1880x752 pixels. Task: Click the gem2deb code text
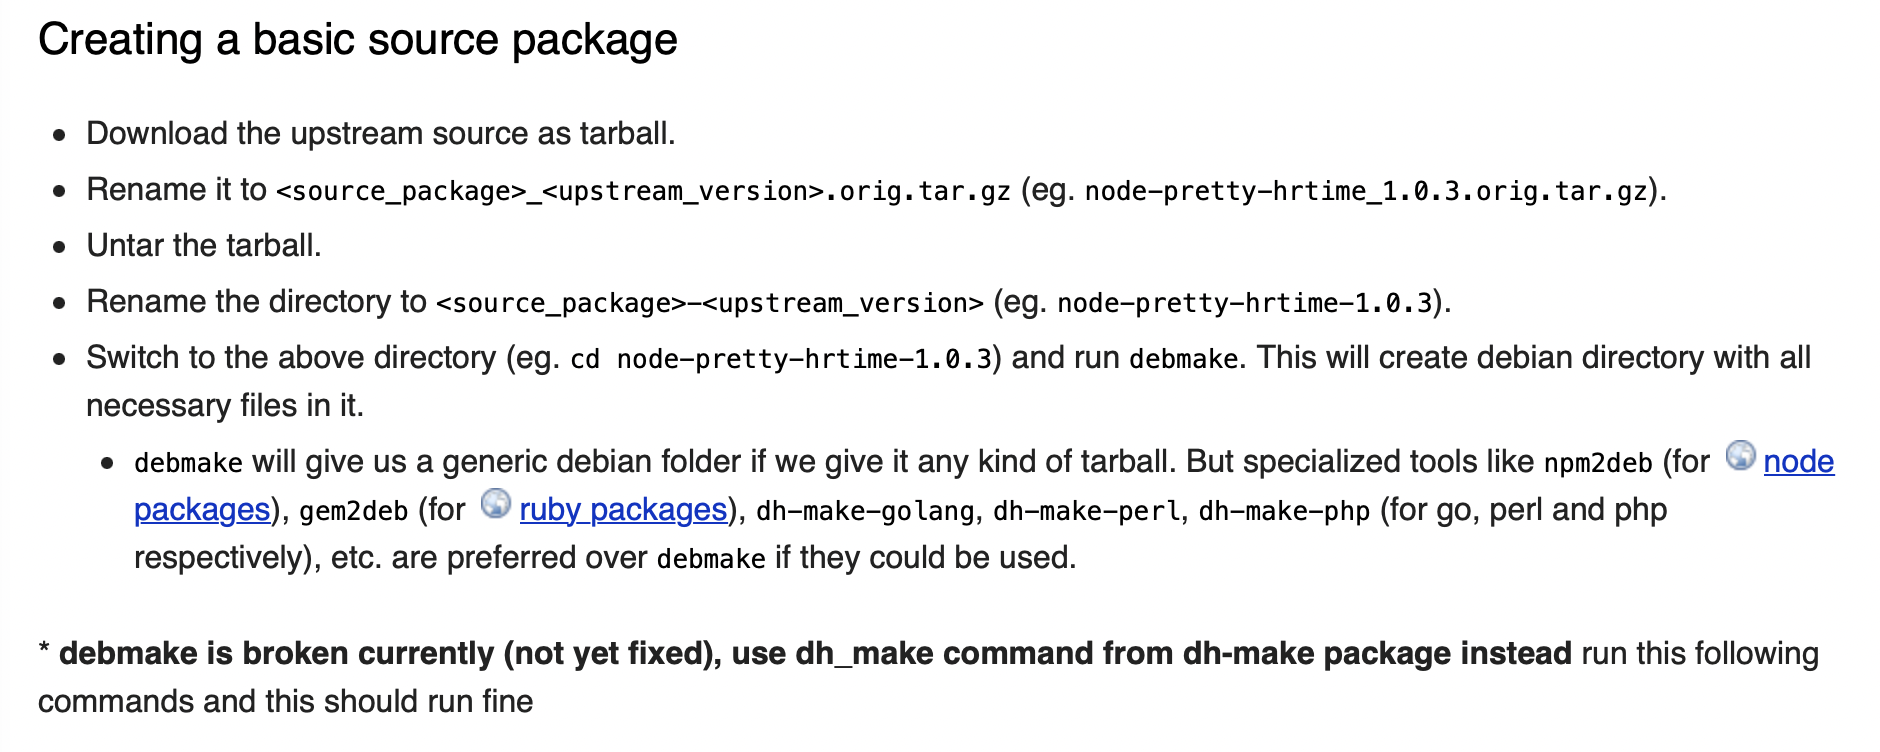pyautogui.click(x=353, y=511)
